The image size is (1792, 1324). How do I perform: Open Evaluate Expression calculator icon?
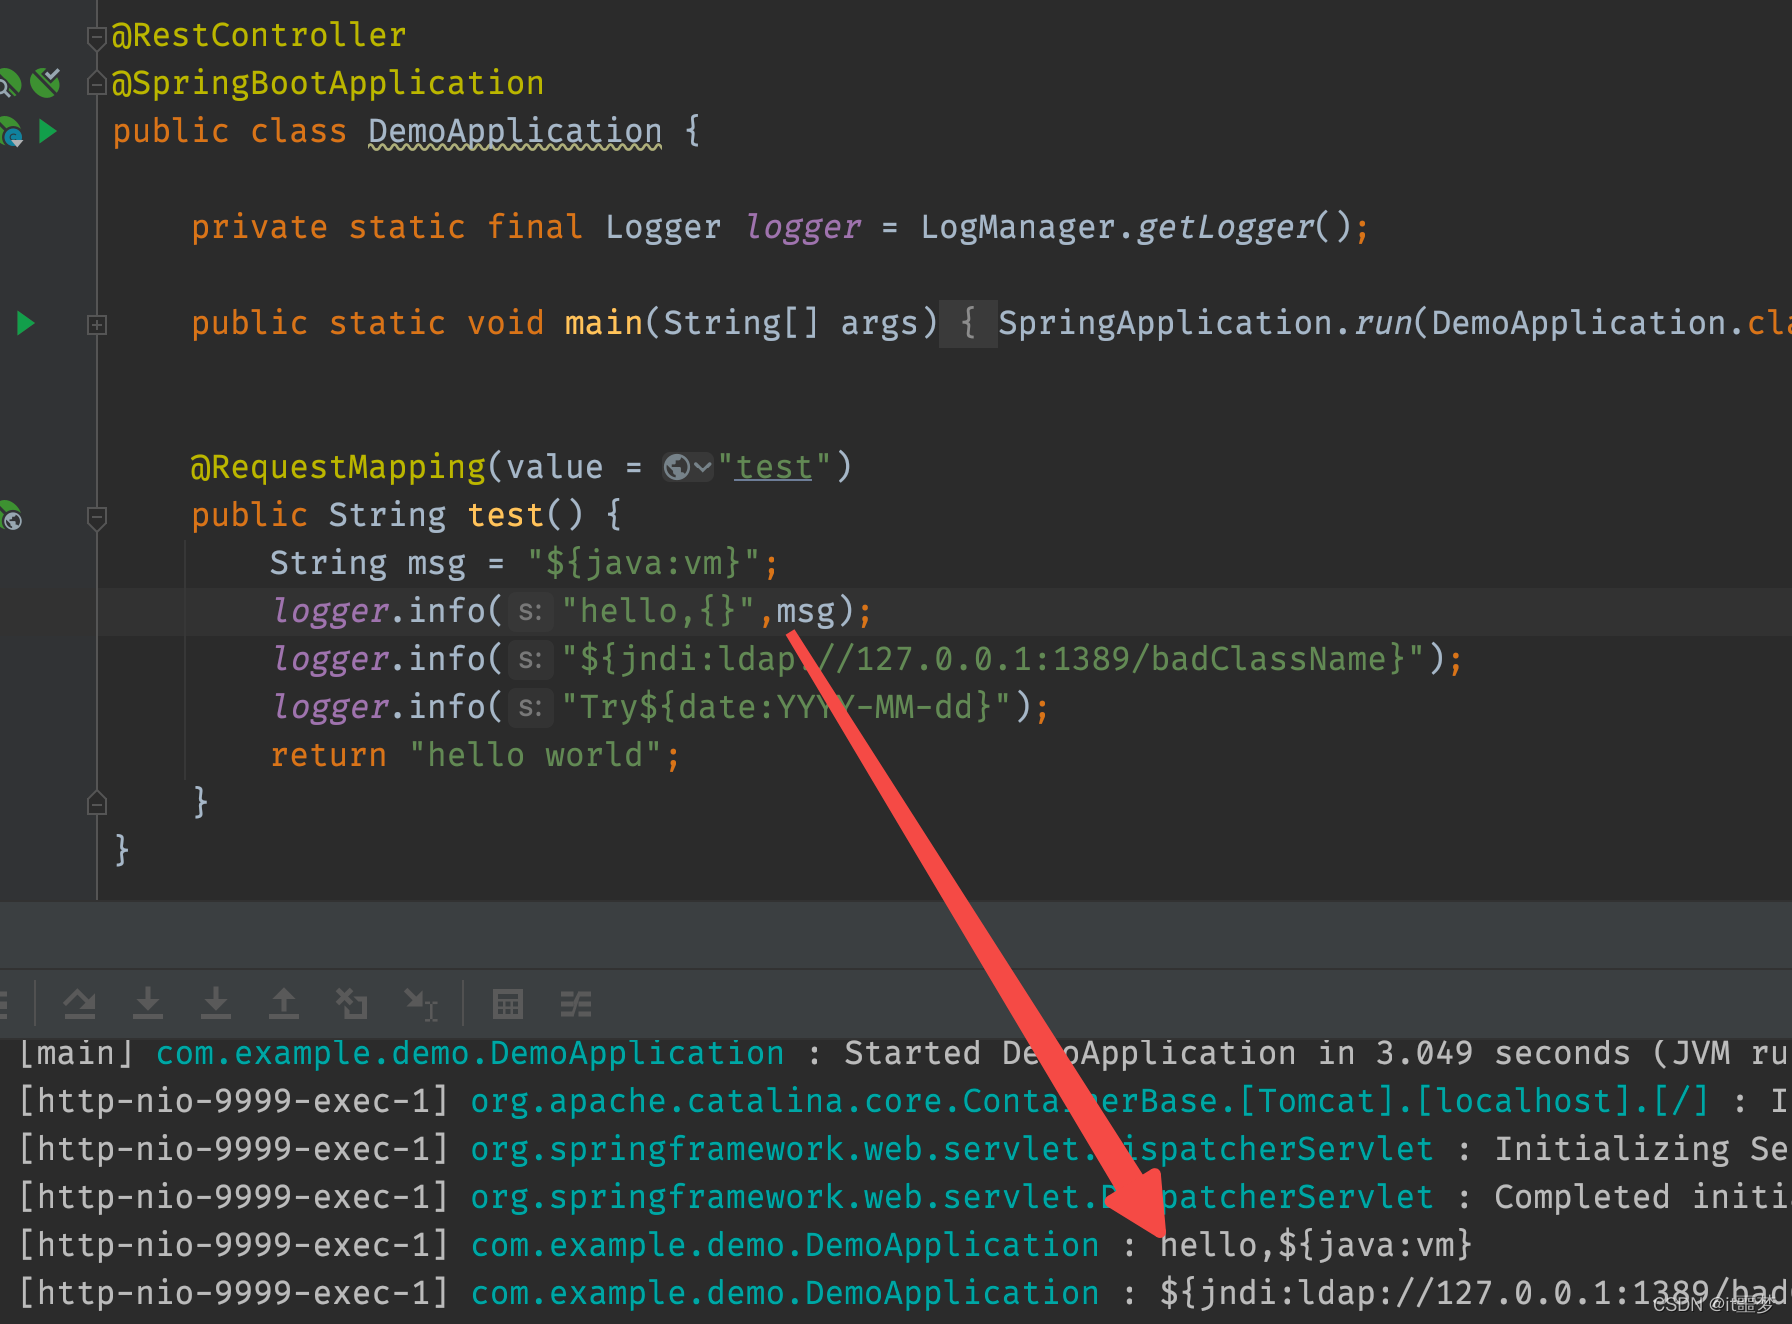[508, 1003]
